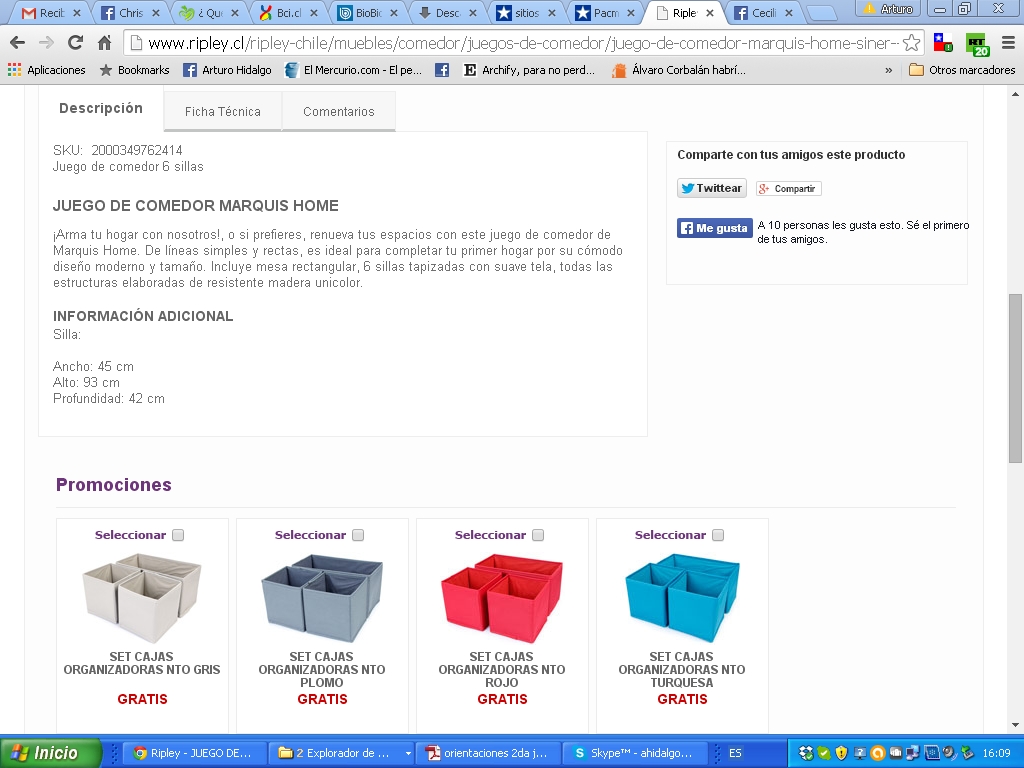Go to the browser home page icon
This screenshot has width=1024, height=768.
104,43
